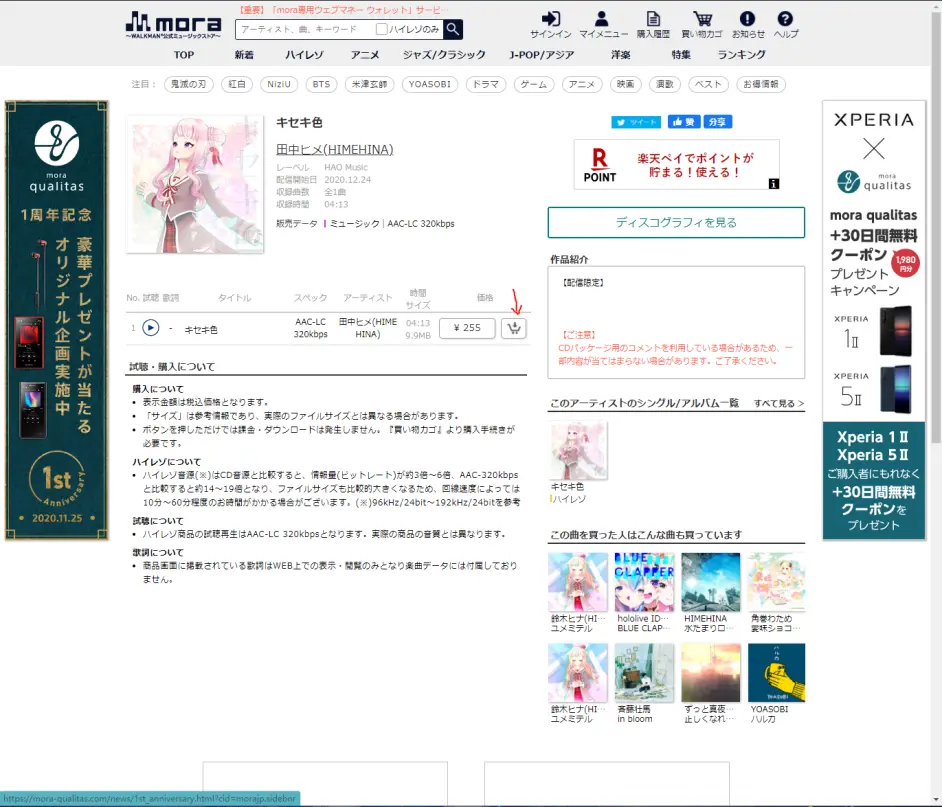Add キセキ色 track to cart
942x807 pixels.
514,329
